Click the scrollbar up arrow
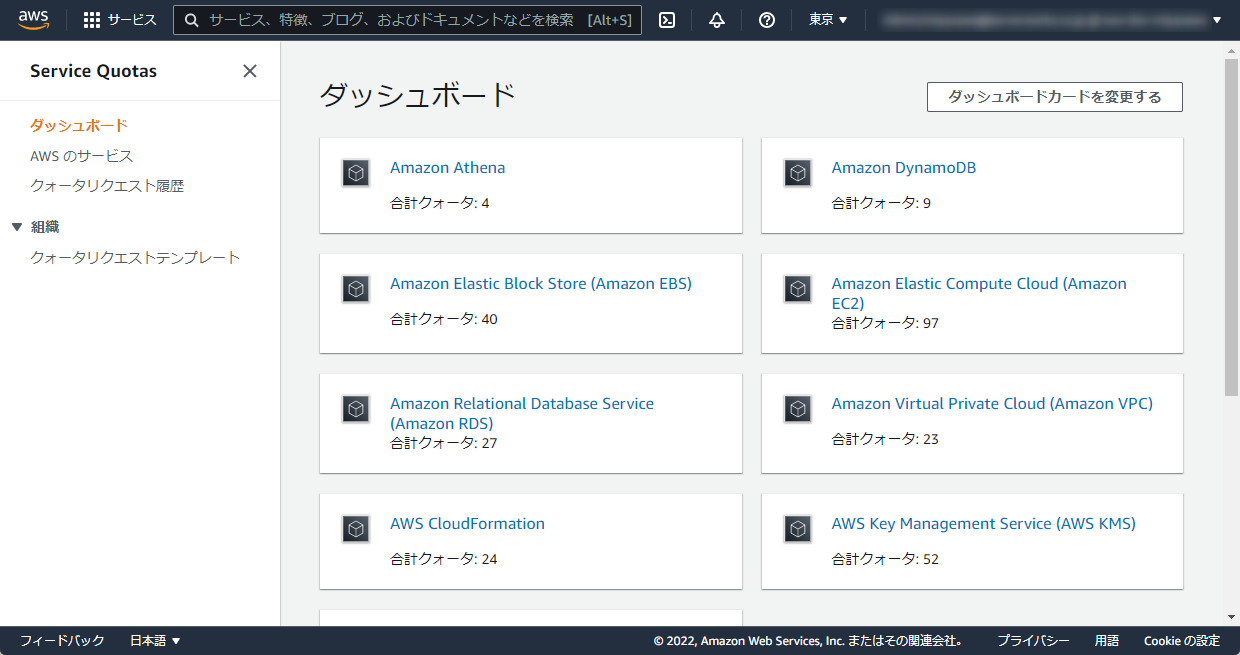Viewport: 1240px width, 655px height. point(1231,48)
